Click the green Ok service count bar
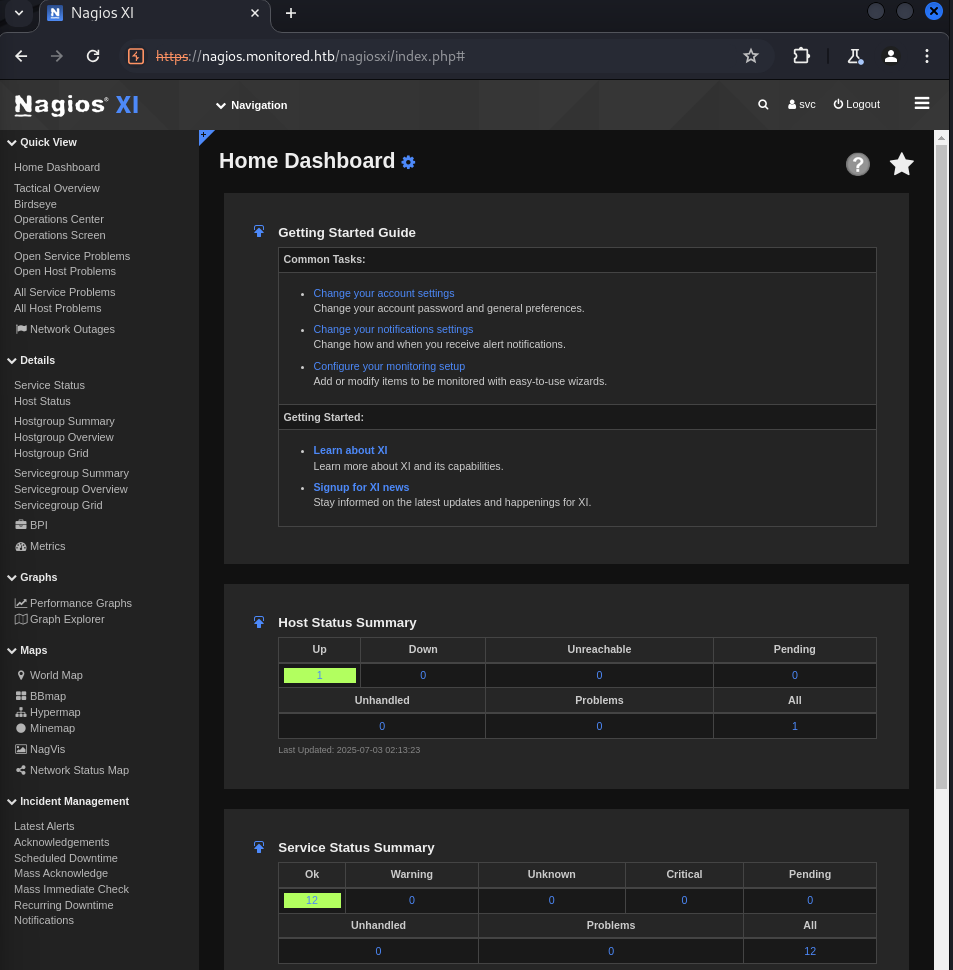The image size is (953, 970). (x=312, y=900)
